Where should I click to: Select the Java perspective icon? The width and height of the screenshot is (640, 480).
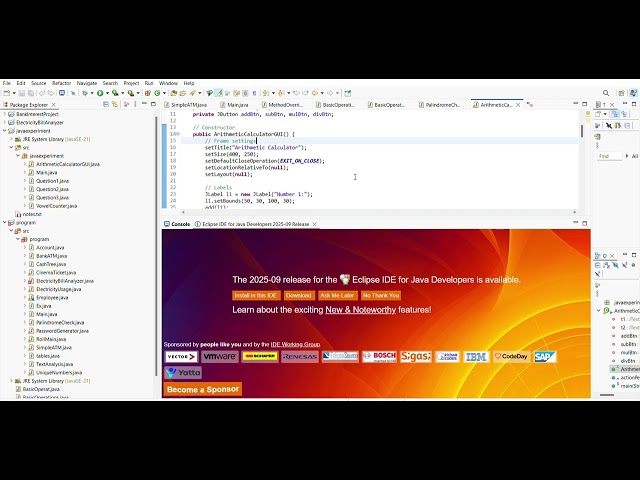tap(633, 93)
